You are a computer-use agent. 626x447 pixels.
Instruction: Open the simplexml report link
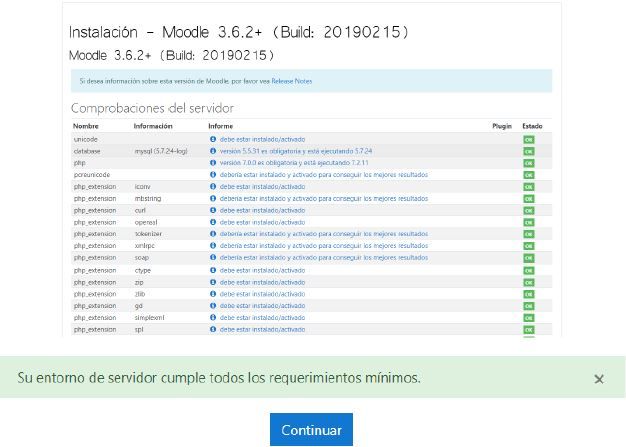262,318
